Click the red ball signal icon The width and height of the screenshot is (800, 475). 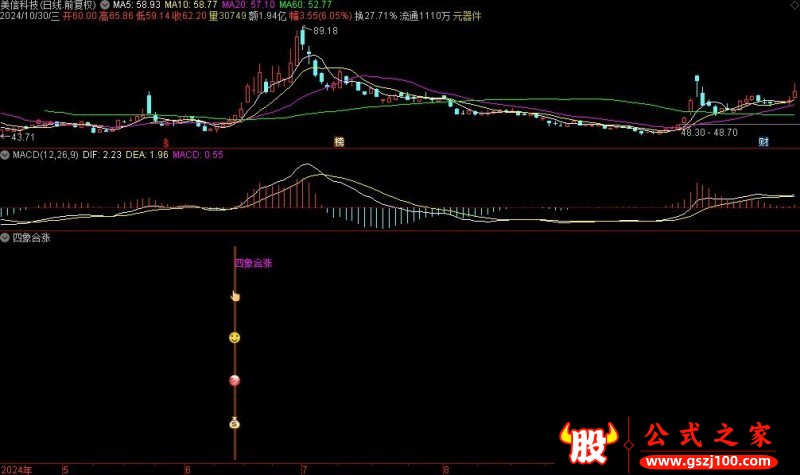(234, 381)
